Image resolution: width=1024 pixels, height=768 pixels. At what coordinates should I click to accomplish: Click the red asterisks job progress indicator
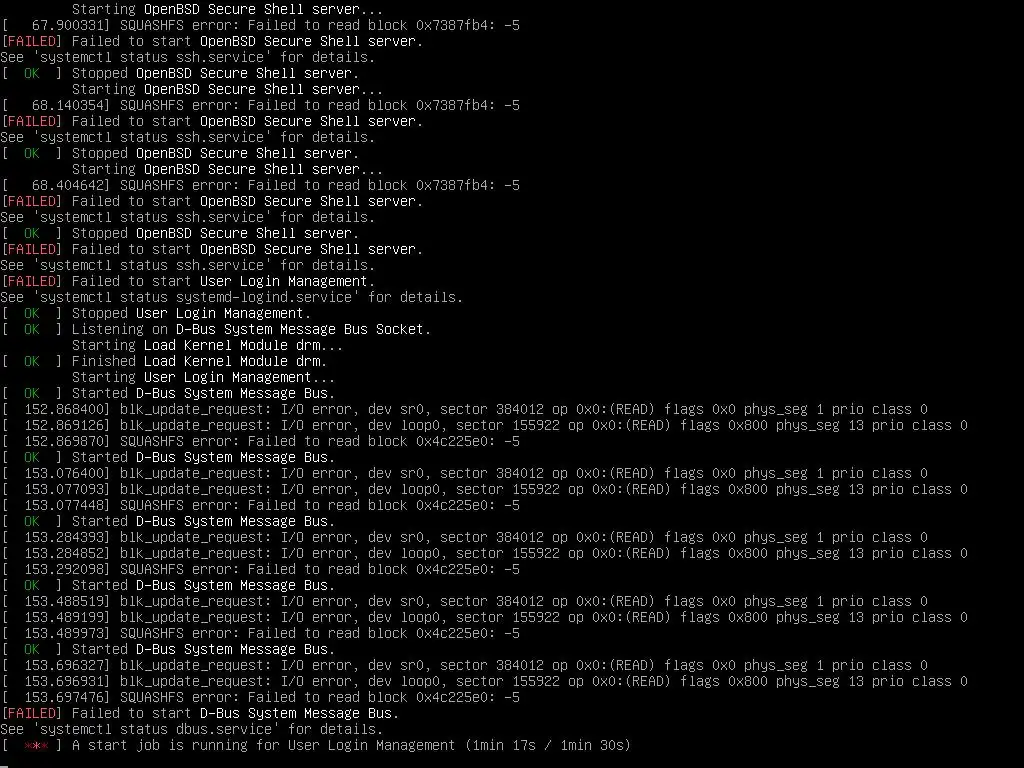pyautogui.click(x=36, y=745)
